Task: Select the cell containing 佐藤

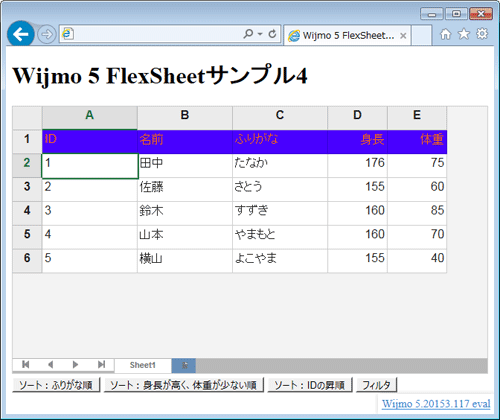Action: coord(185,189)
